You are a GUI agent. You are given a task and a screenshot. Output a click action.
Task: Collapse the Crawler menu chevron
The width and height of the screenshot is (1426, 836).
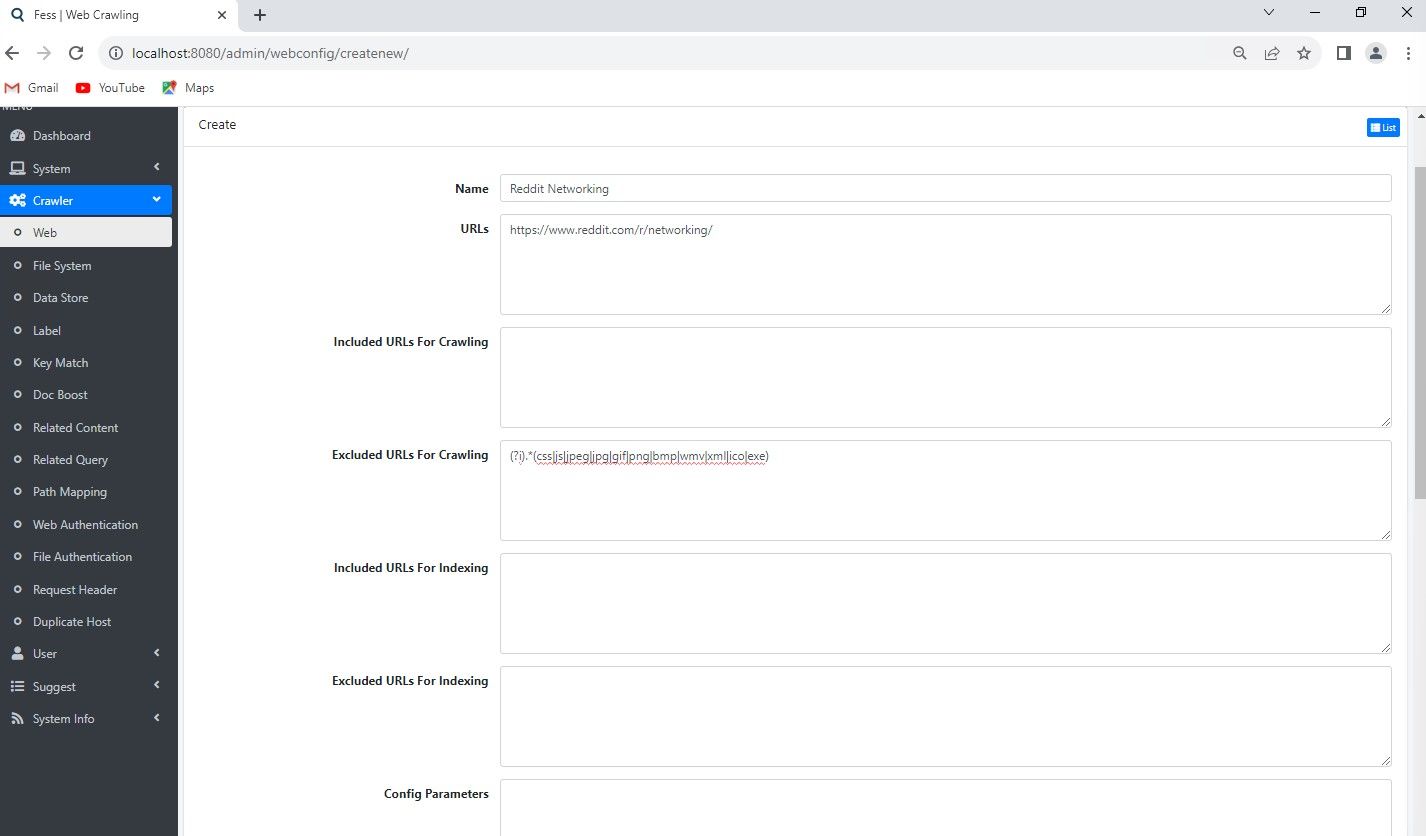(x=157, y=200)
